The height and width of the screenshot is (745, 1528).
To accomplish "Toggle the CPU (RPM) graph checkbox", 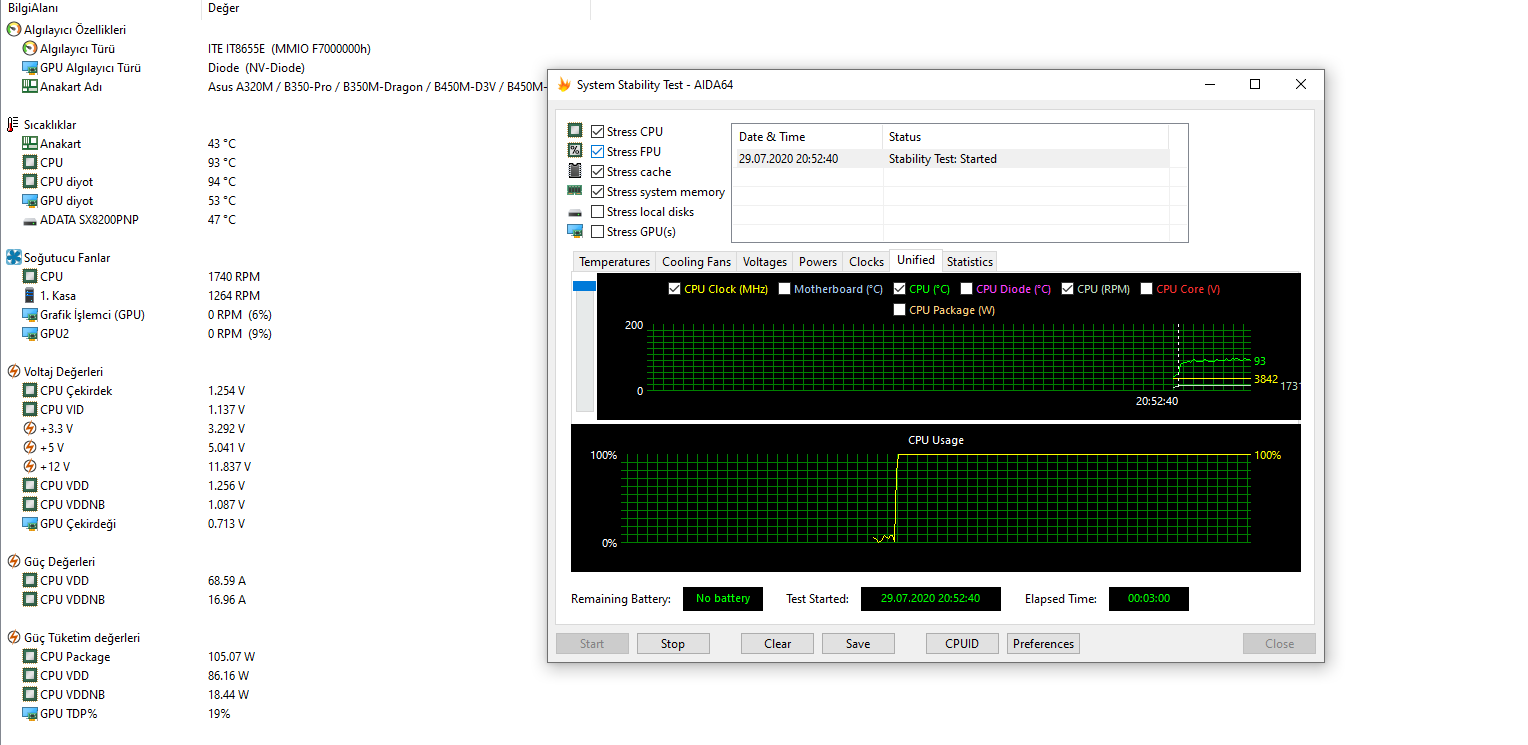I will [1067, 289].
